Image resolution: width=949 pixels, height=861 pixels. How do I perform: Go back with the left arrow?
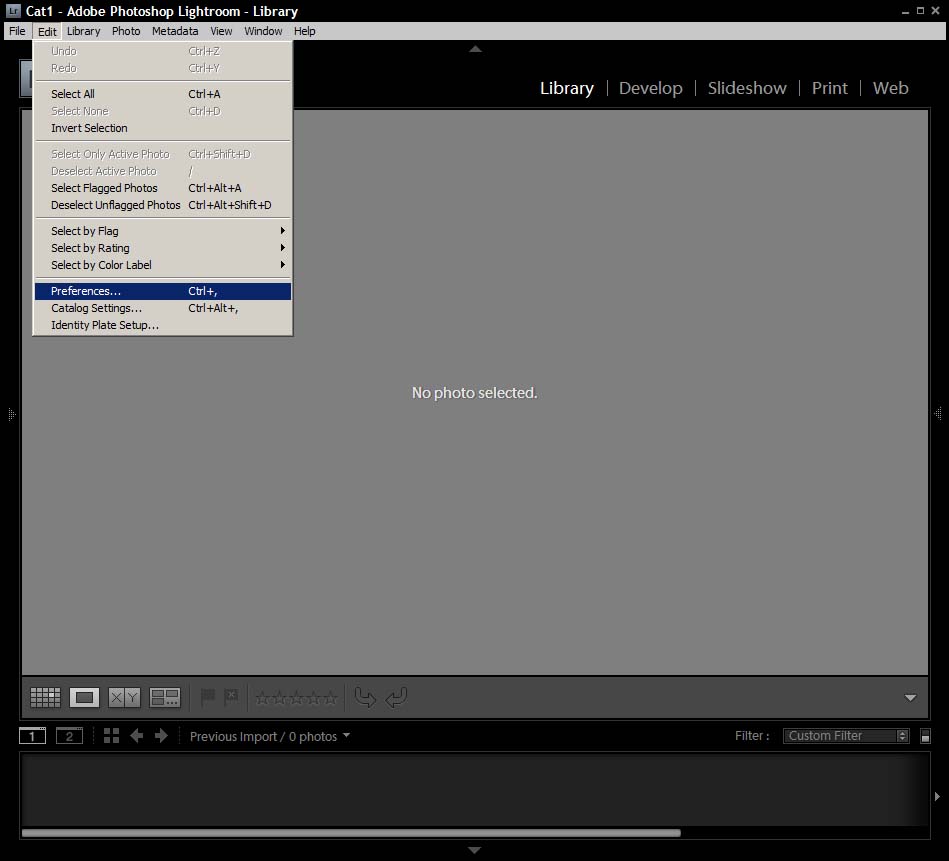[x=136, y=736]
